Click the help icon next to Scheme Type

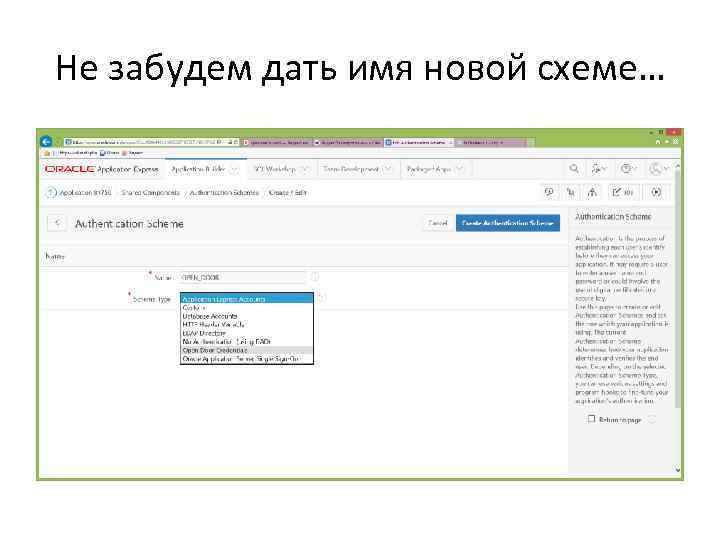(x=322, y=298)
